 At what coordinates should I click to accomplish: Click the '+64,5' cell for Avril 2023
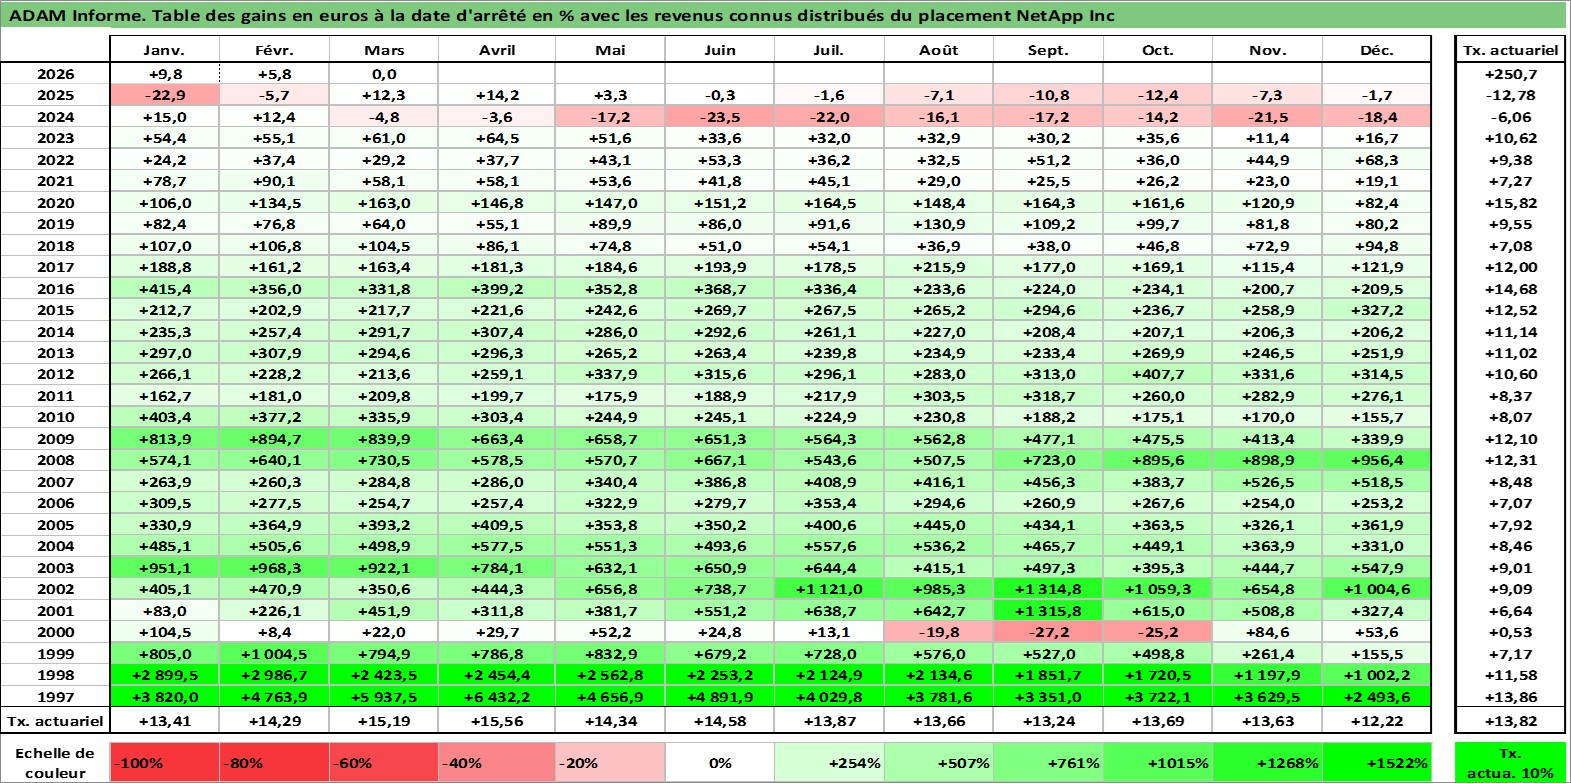point(497,138)
